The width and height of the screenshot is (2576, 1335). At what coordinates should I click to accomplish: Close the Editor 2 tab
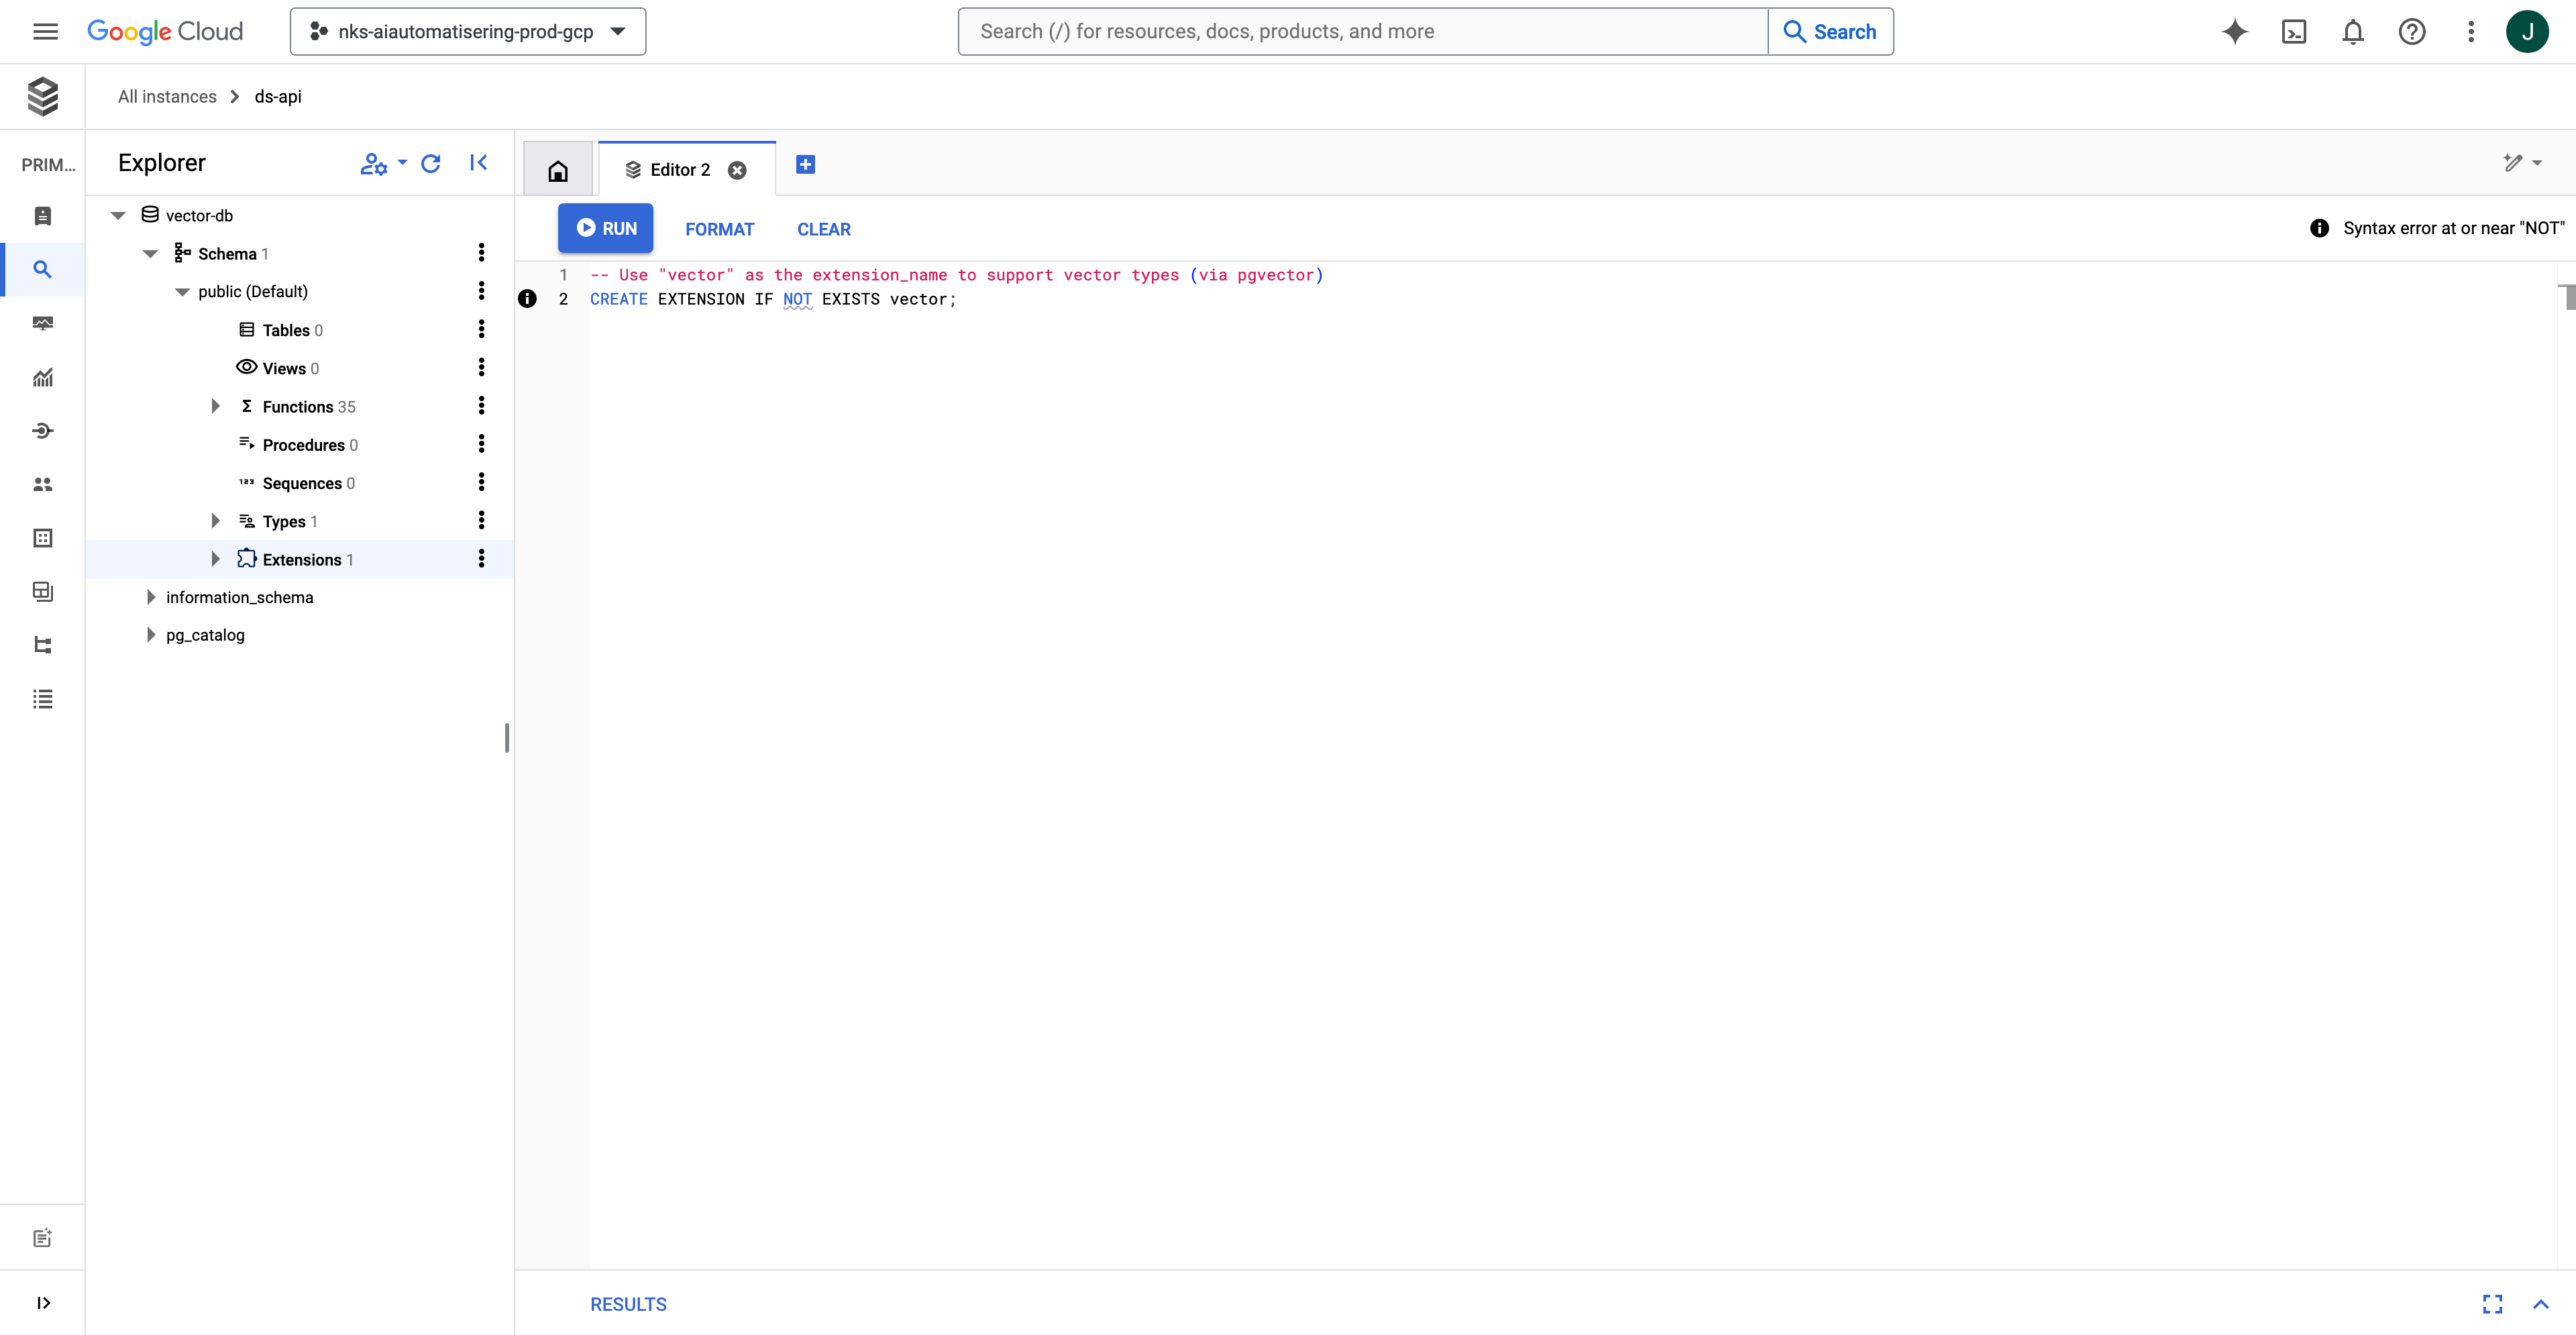pyautogui.click(x=737, y=170)
